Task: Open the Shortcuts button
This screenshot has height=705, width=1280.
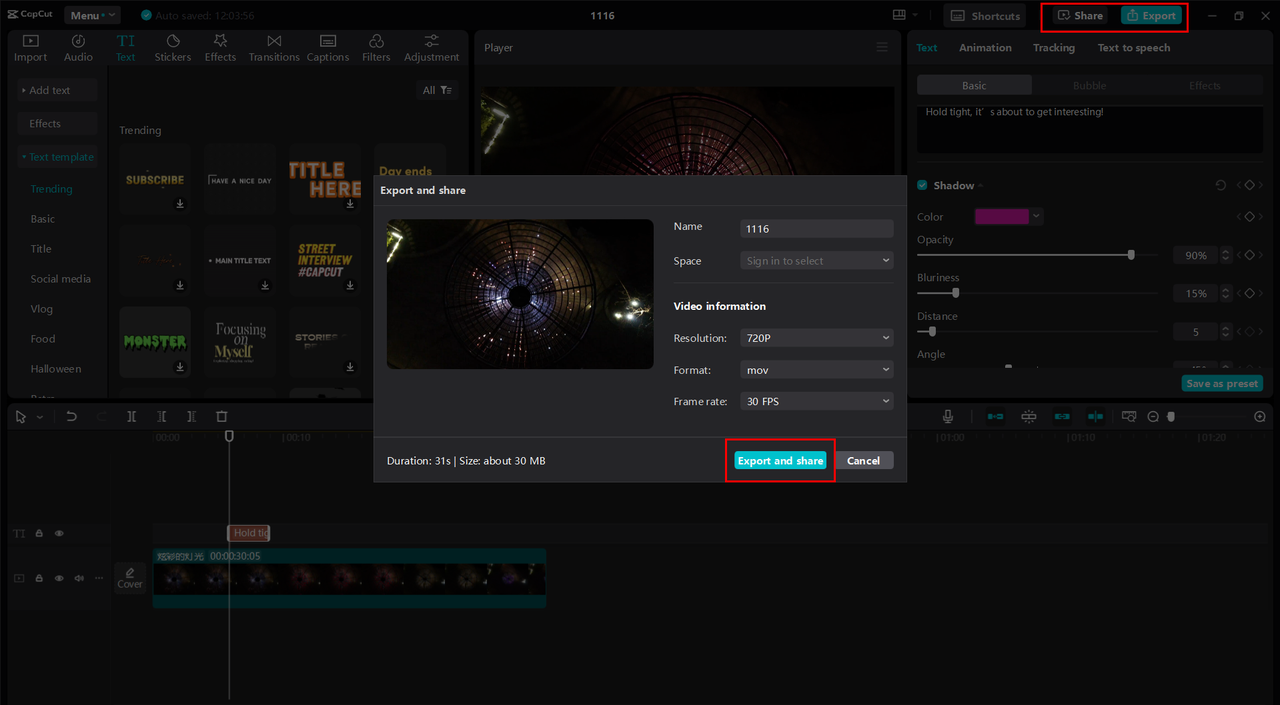Action: coord(985,16)
